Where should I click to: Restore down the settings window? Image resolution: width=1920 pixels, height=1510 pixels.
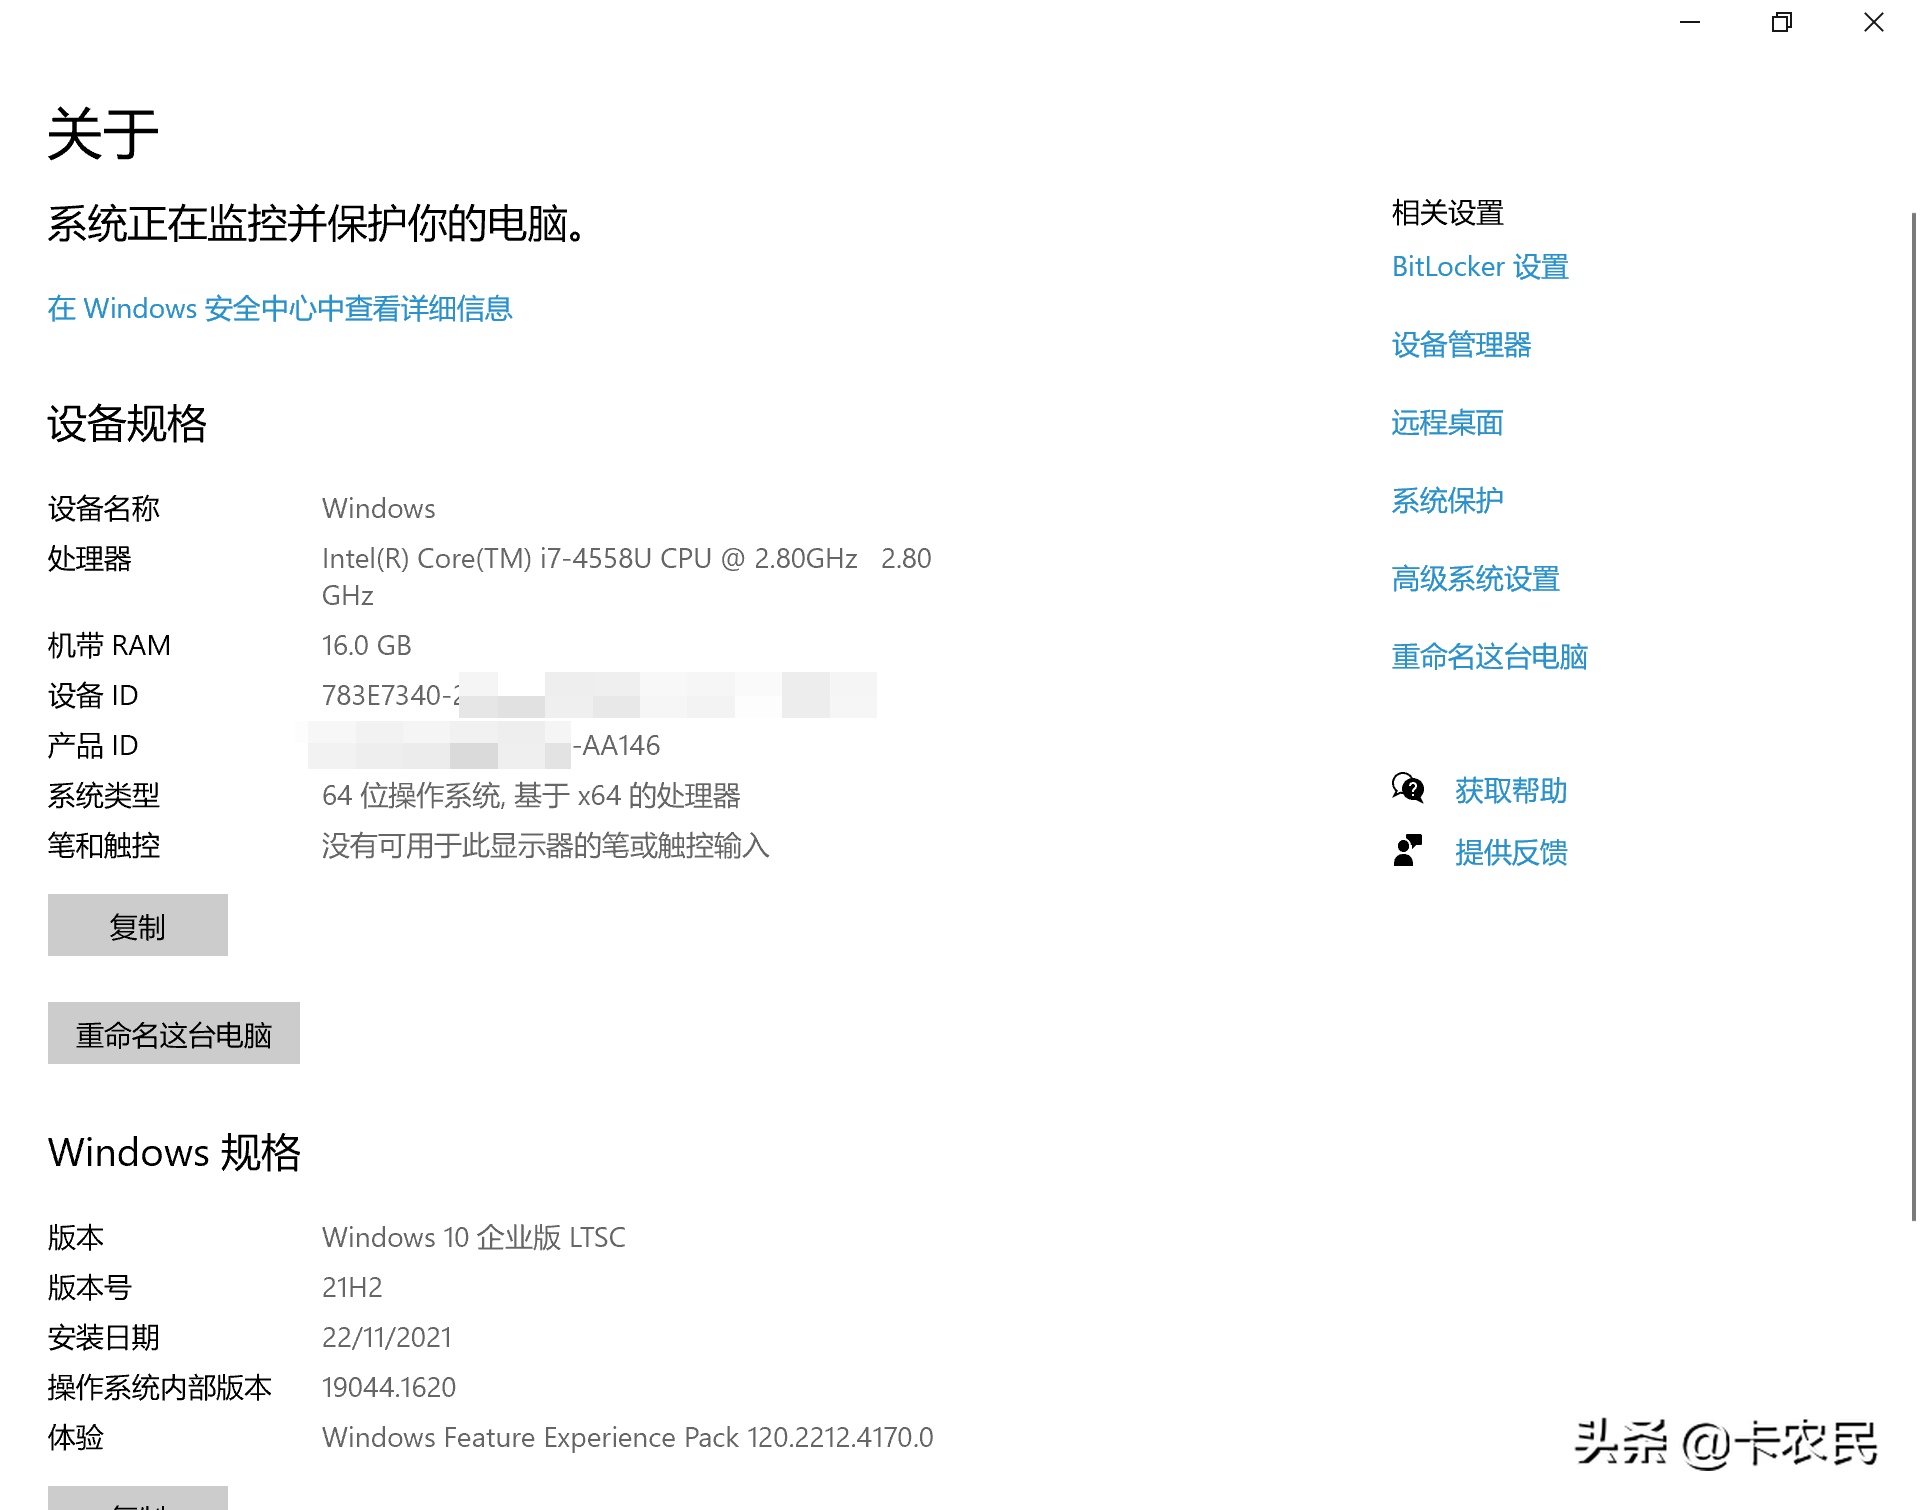(x=1782, y=22)
